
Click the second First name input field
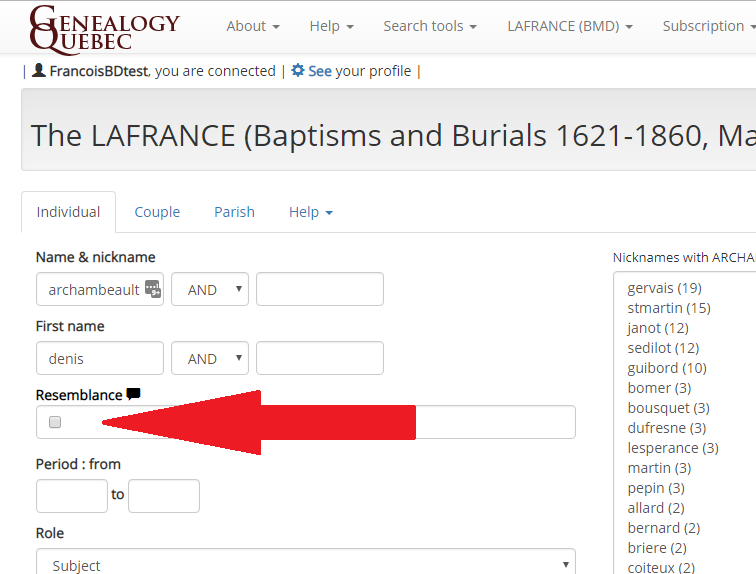pos(320,358)
